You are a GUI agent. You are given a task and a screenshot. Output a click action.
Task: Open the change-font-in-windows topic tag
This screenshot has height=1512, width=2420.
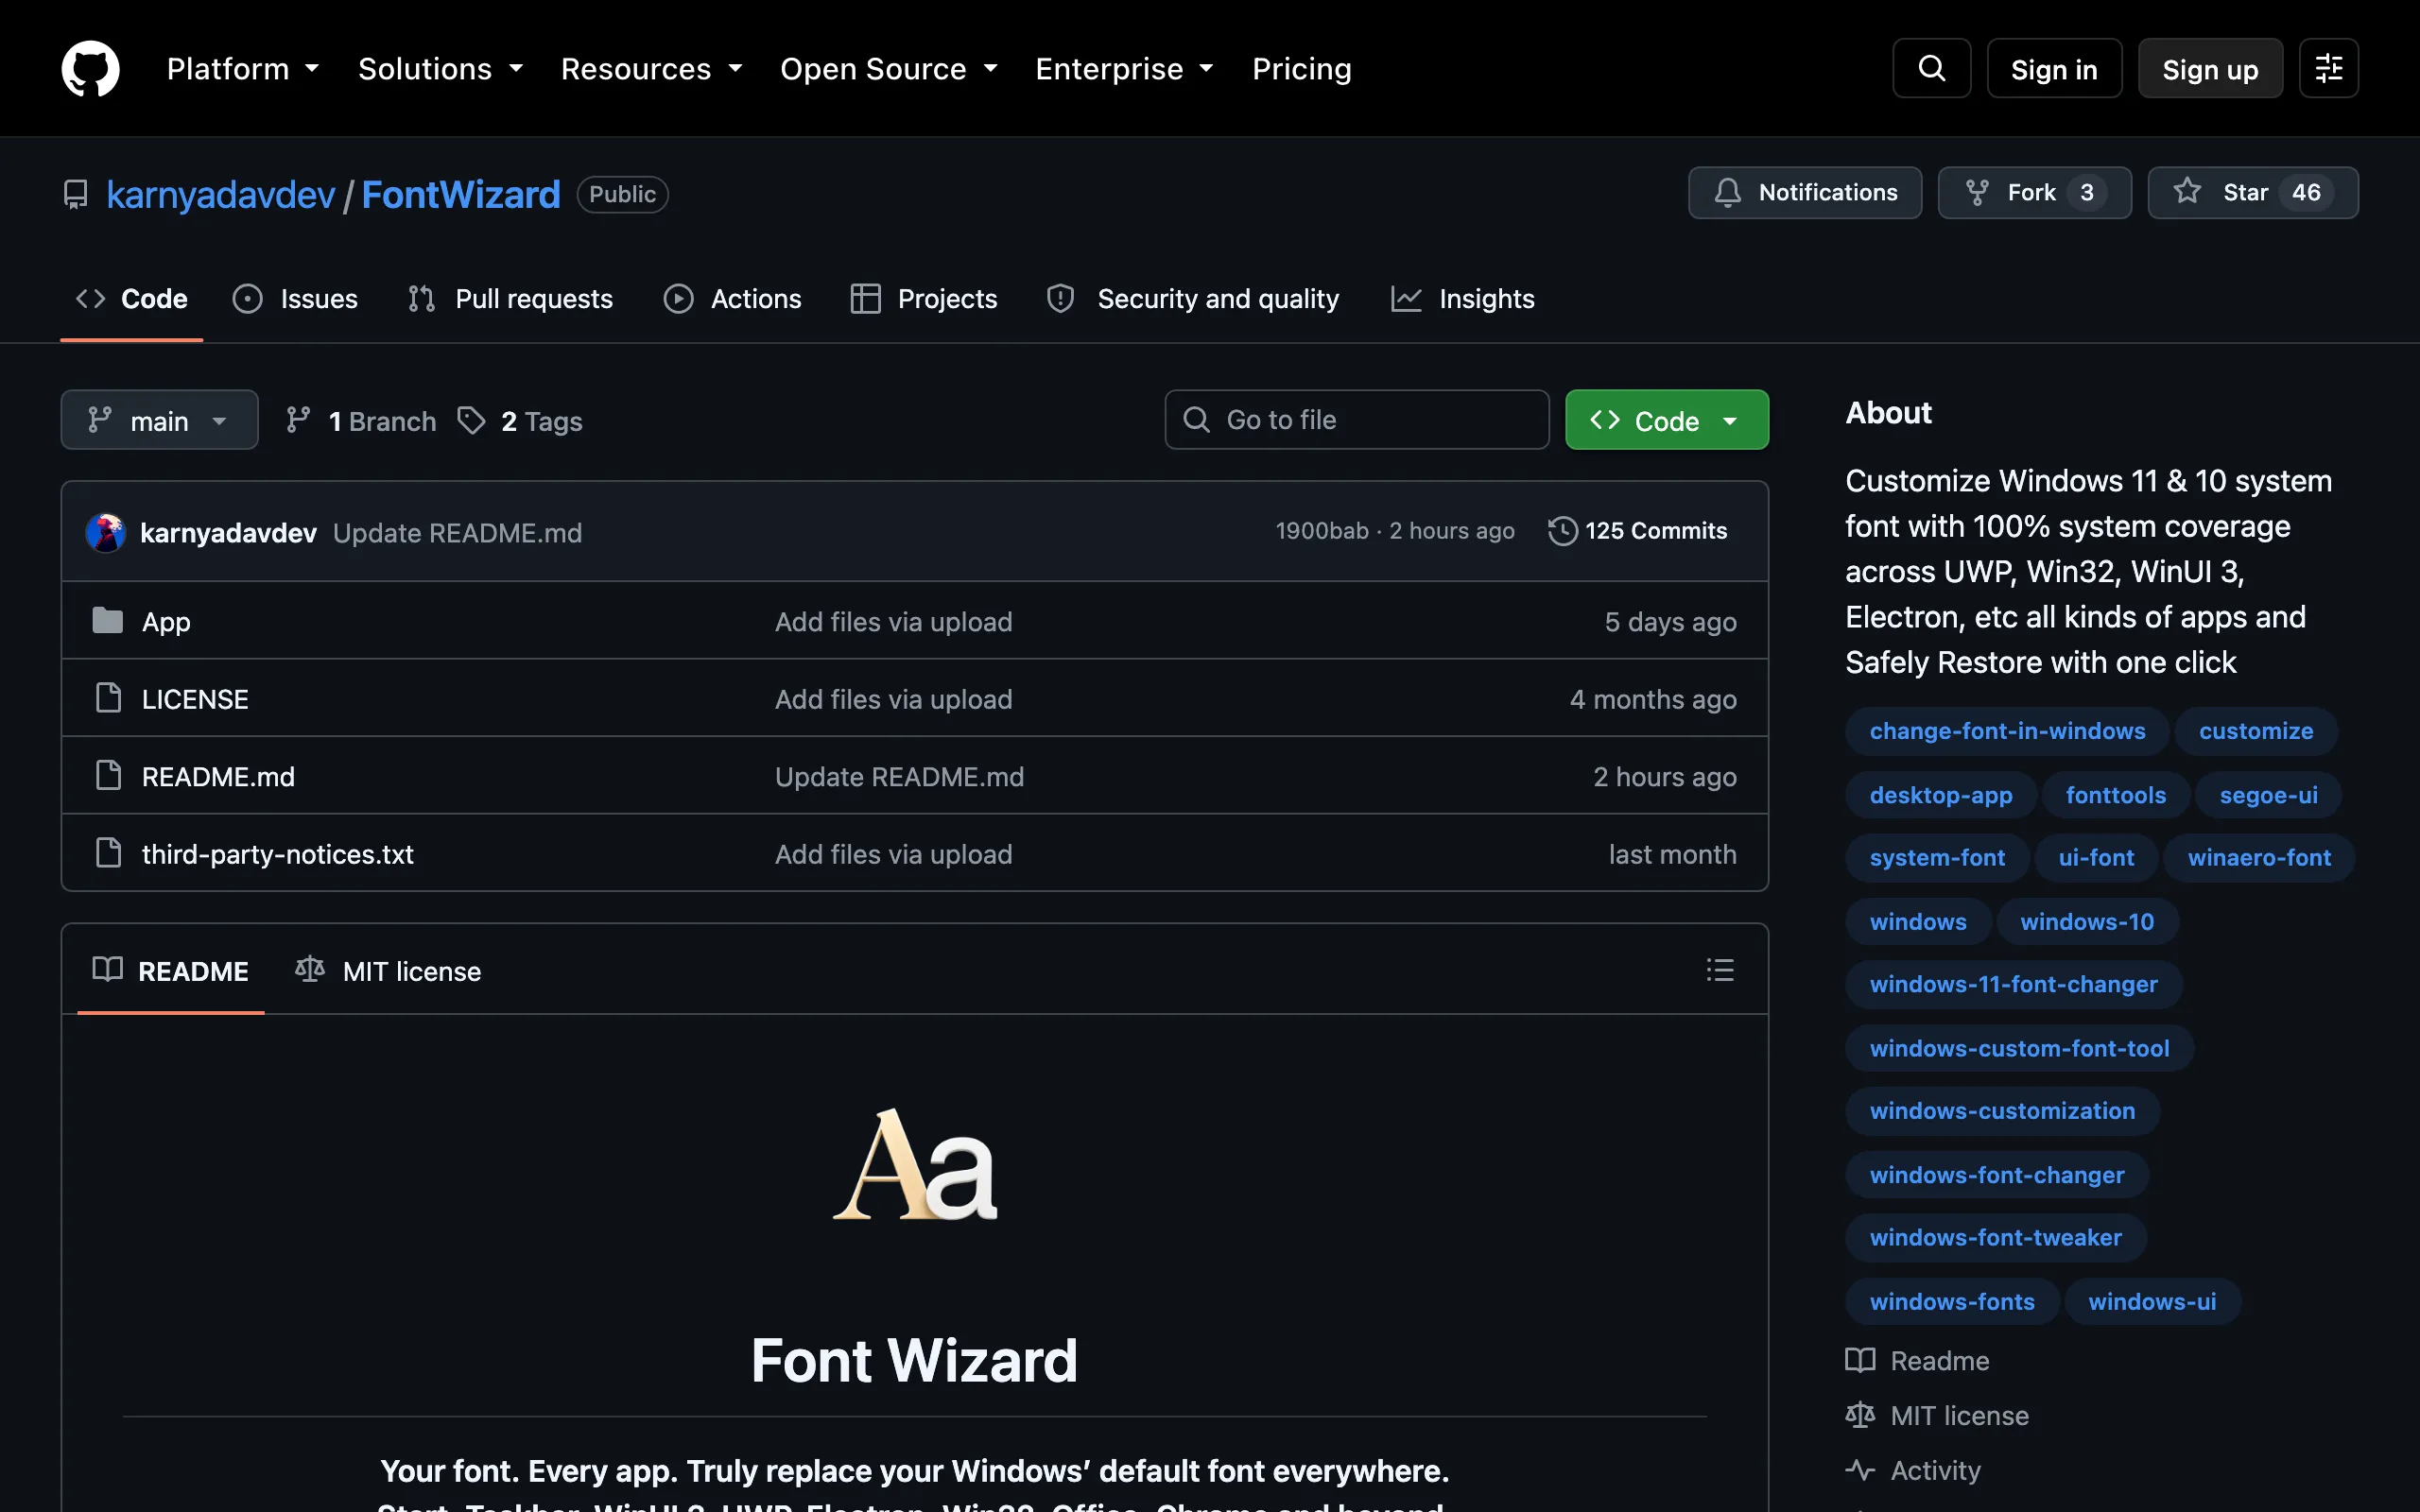(x=2007, y=731)
